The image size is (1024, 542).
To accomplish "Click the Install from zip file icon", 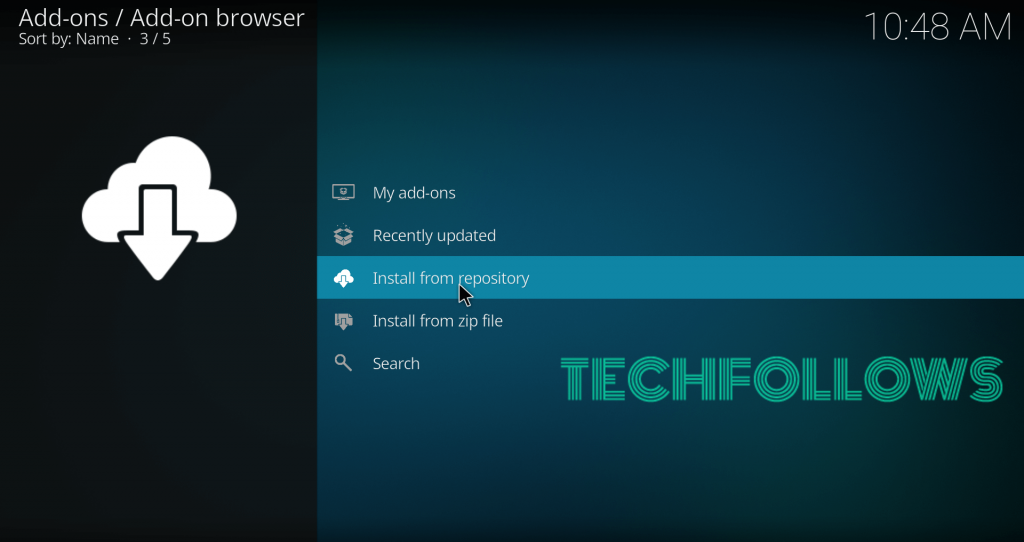I will (344, 321).
